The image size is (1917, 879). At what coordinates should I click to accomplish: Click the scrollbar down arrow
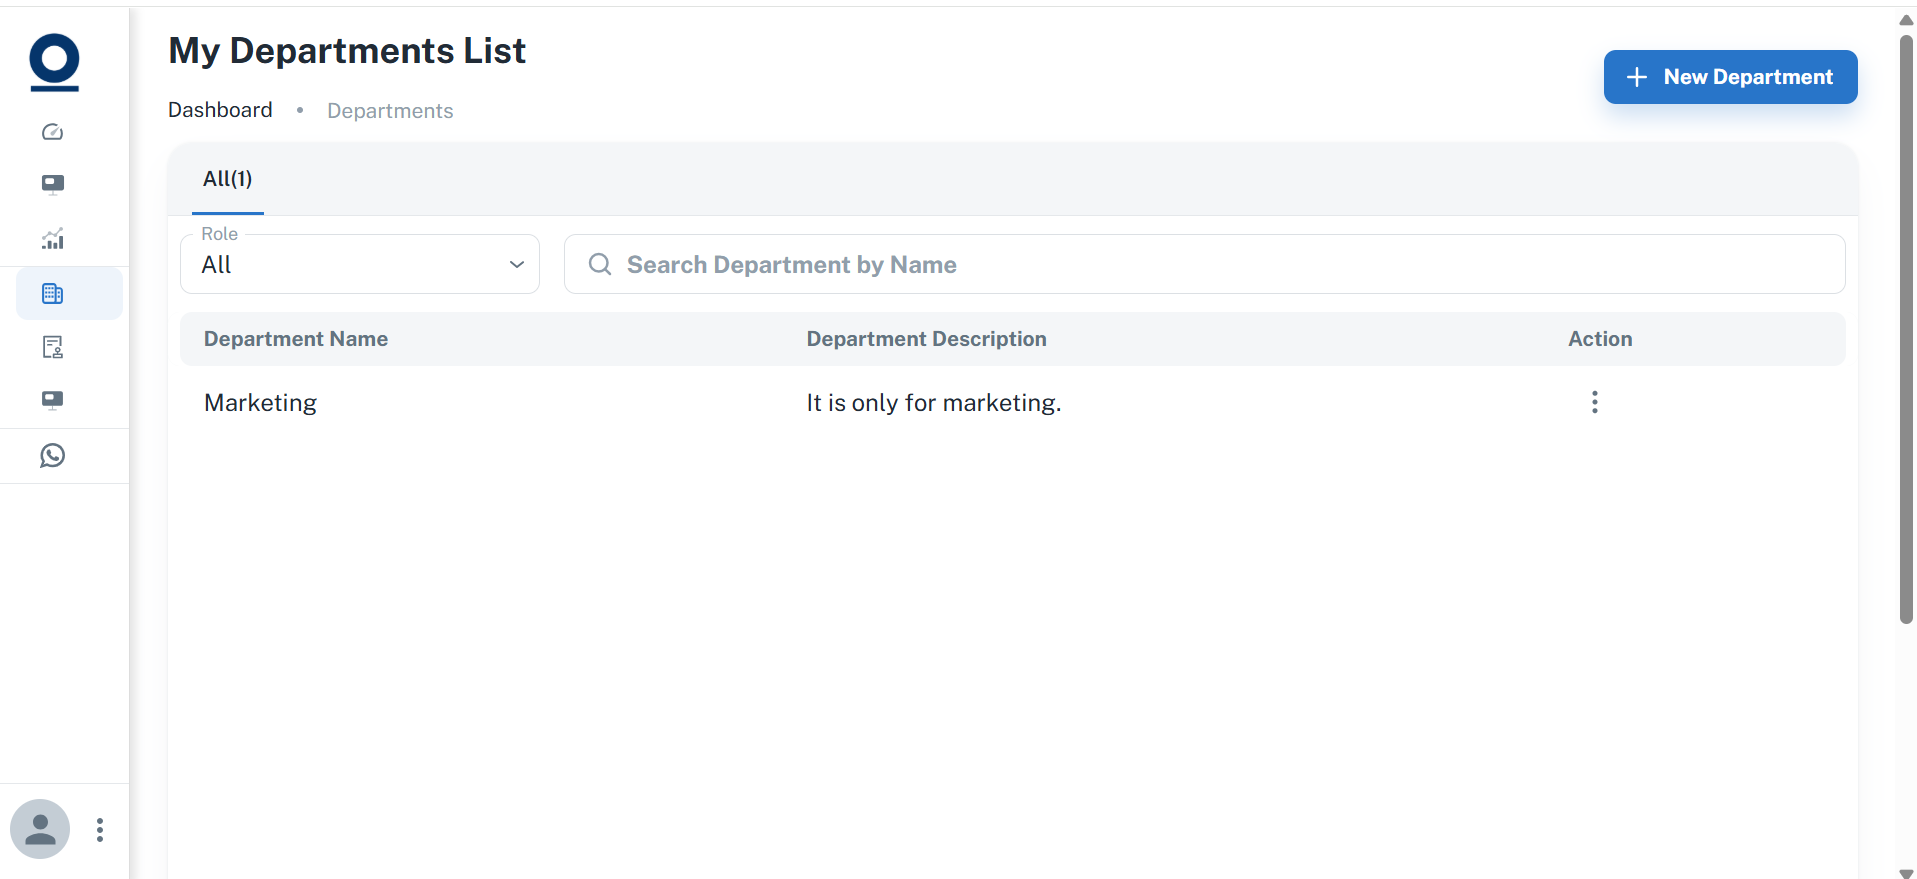pos(1906,873)
